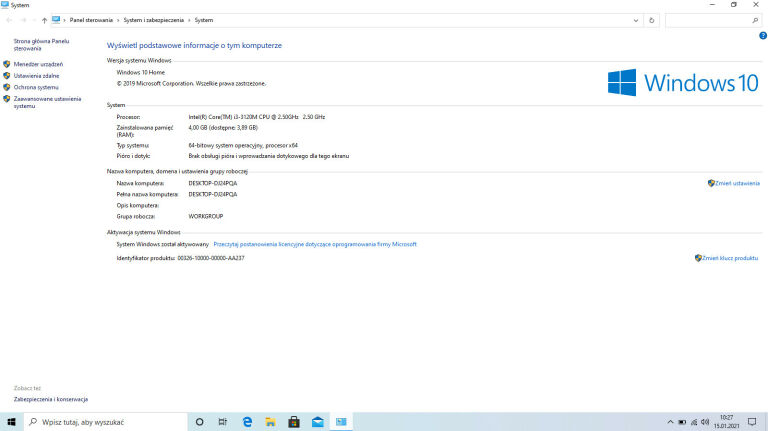Click shield icon beside Menedżer urządzeń

tap(6, 64)
